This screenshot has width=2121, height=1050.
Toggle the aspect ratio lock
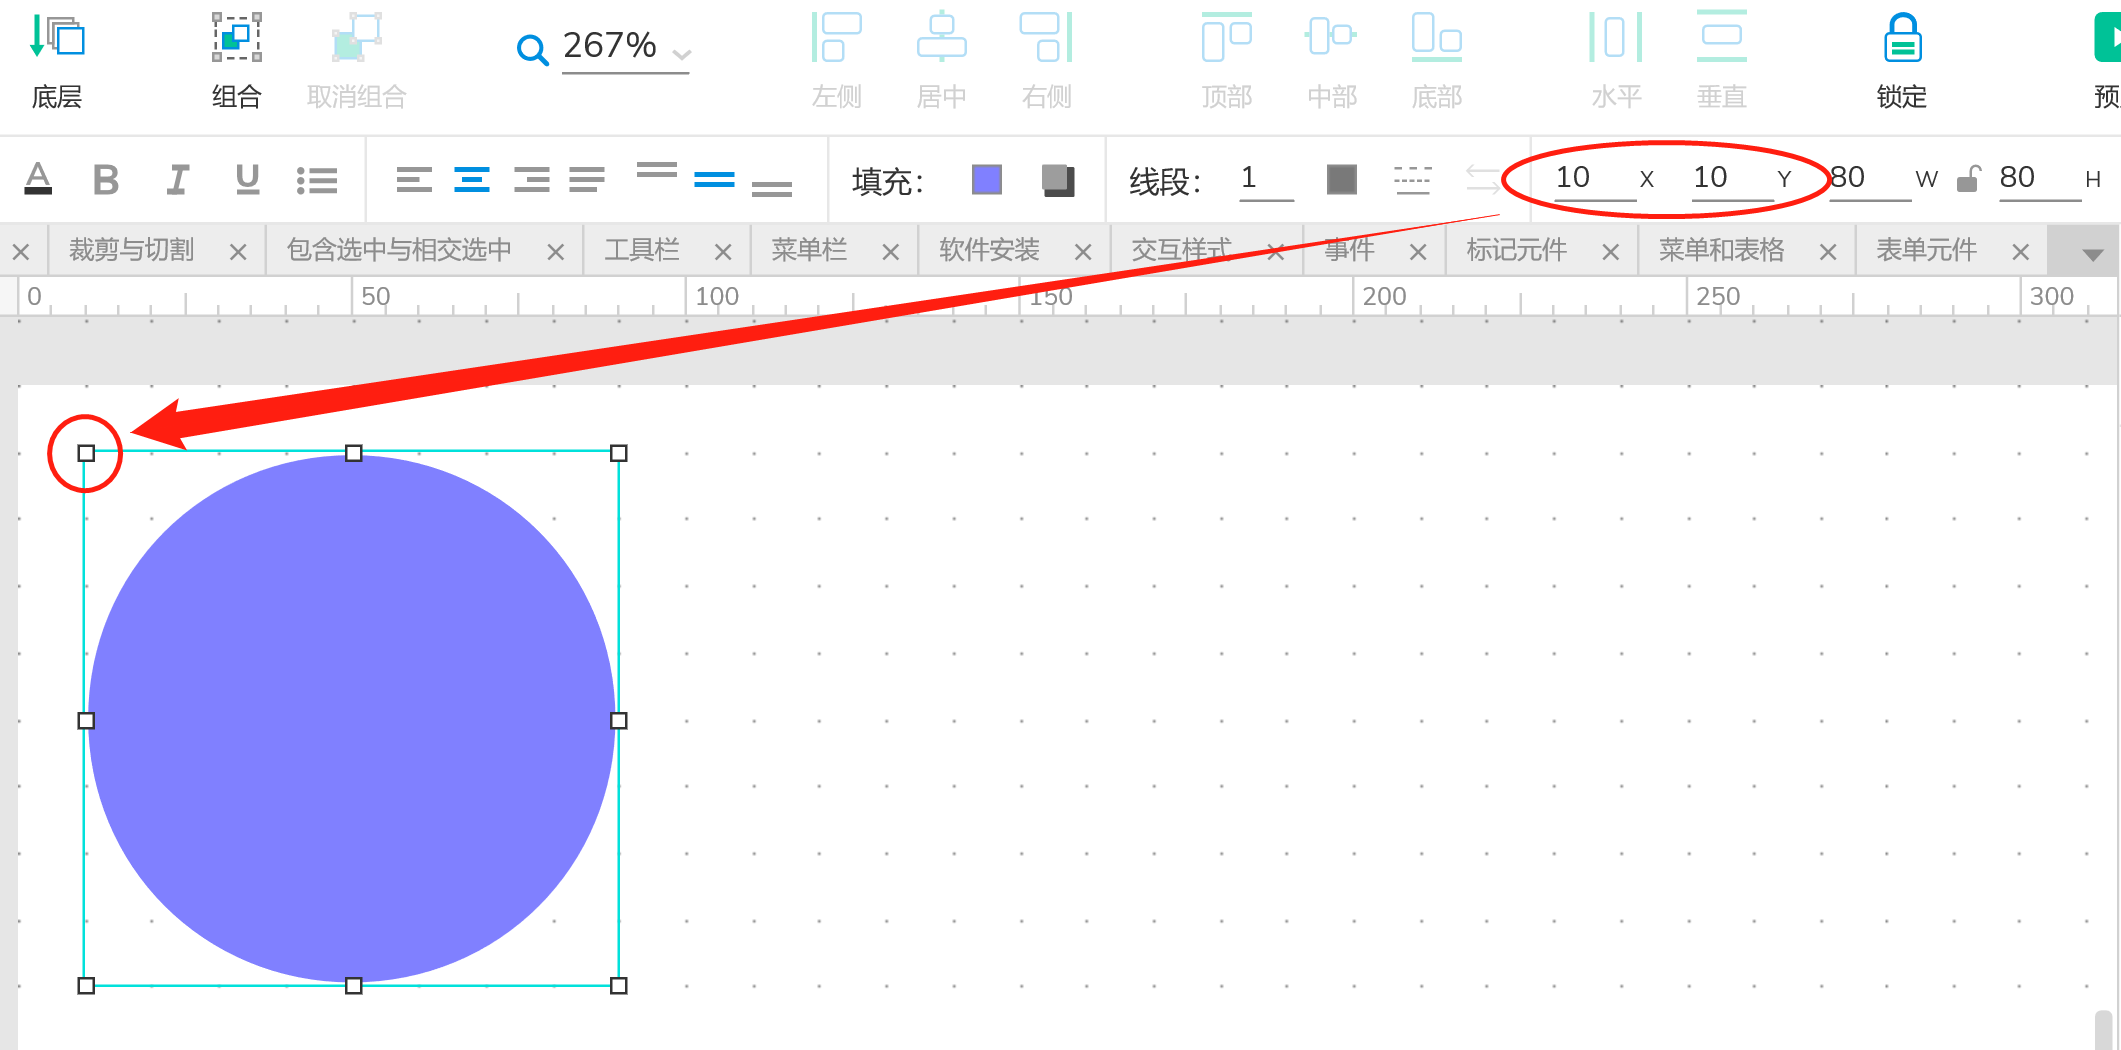[1968, 180]
